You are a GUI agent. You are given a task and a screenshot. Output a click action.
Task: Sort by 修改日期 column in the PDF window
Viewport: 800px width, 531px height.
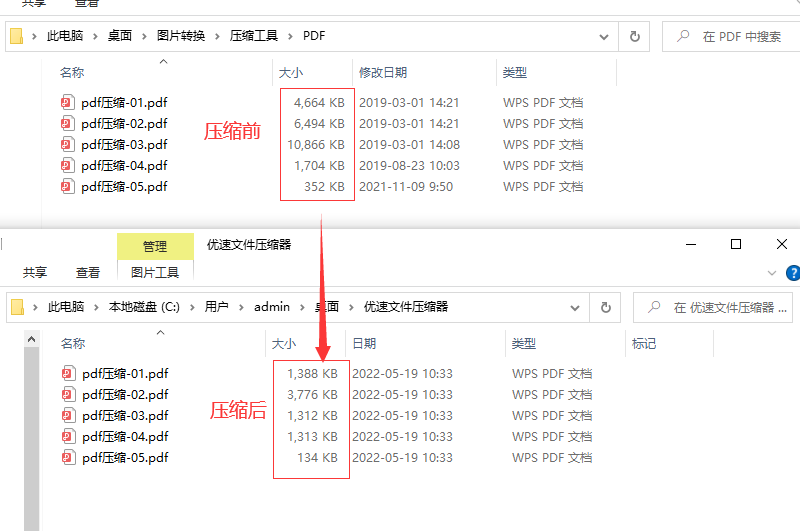(383, 72)
